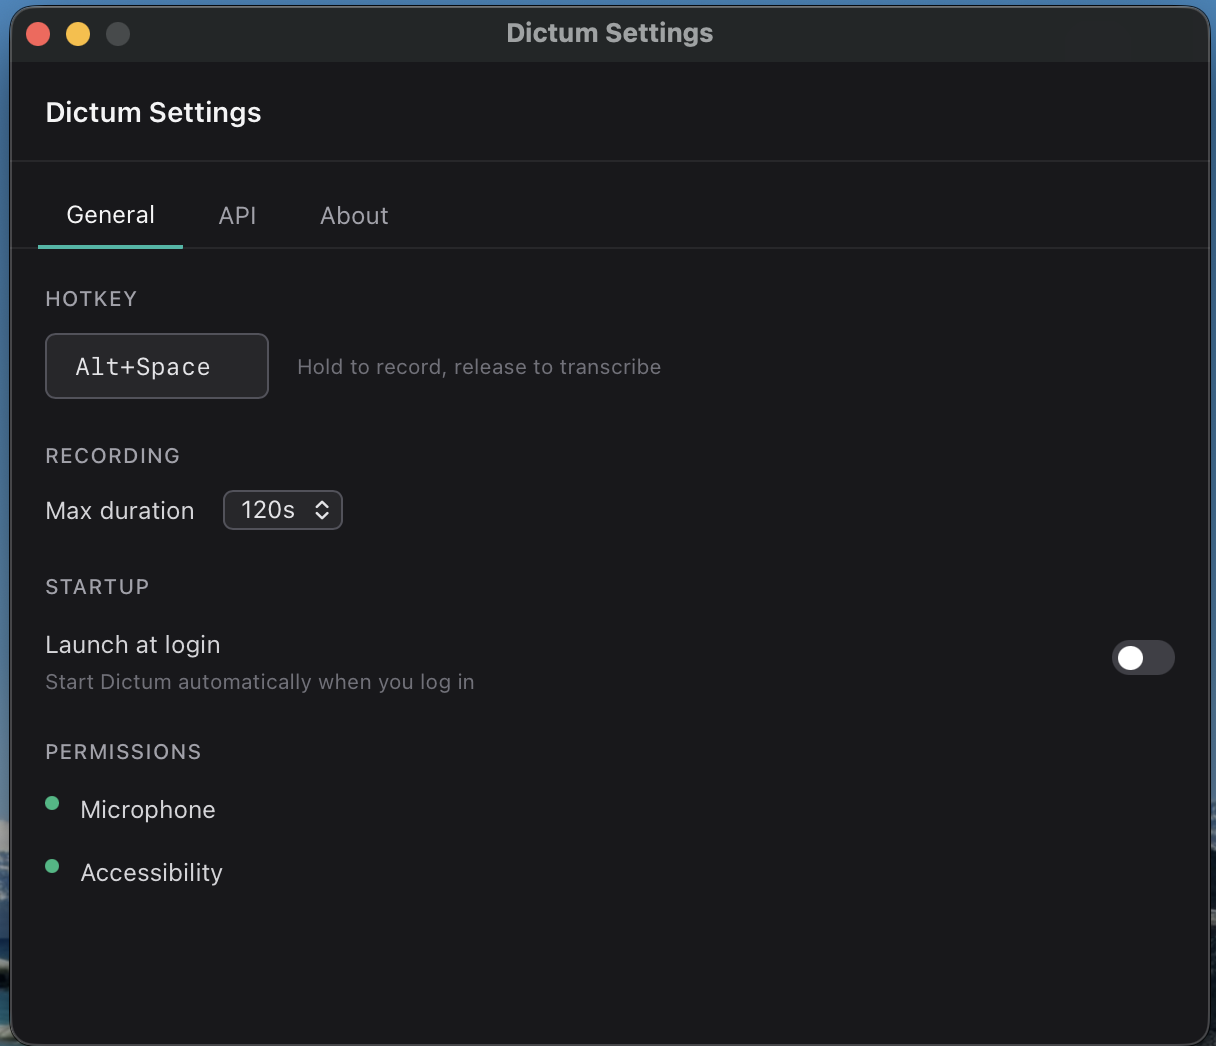Viewport: 1216px width, 1046px height.
Task: Click the Accessibility permission label
Action: [x=151, y=873]
